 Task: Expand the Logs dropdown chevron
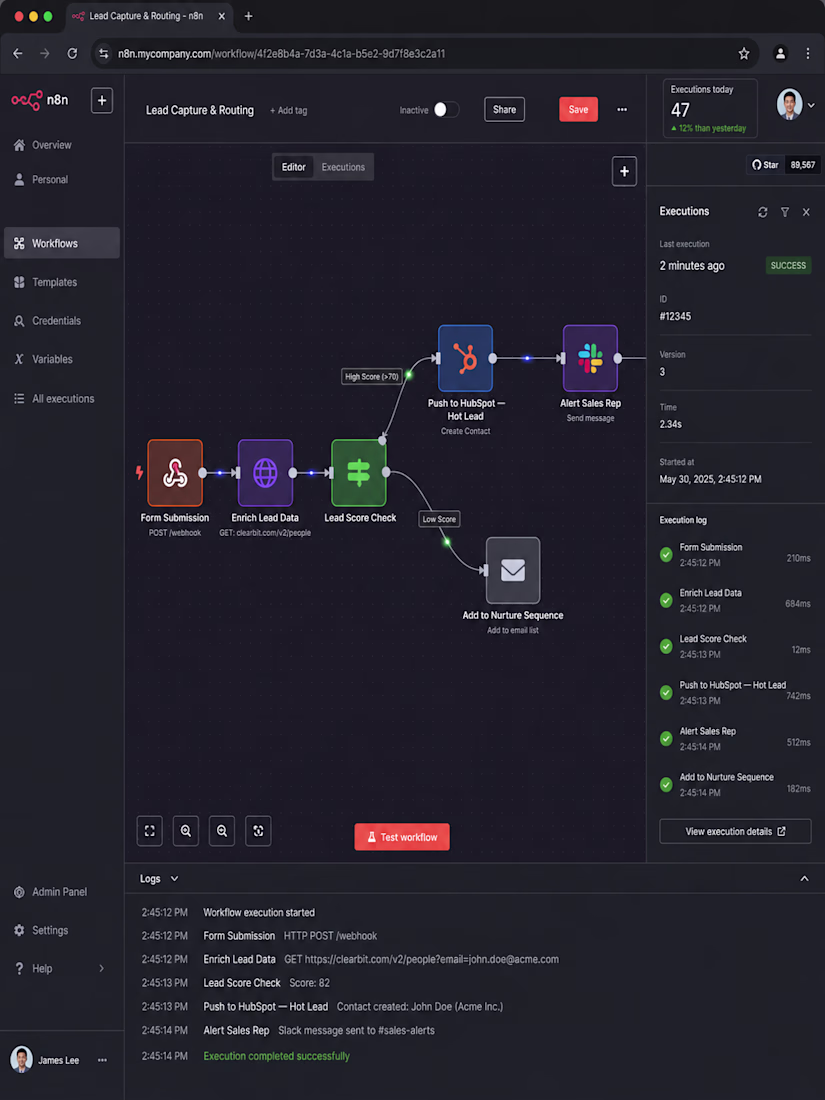(x=175, y=878)
